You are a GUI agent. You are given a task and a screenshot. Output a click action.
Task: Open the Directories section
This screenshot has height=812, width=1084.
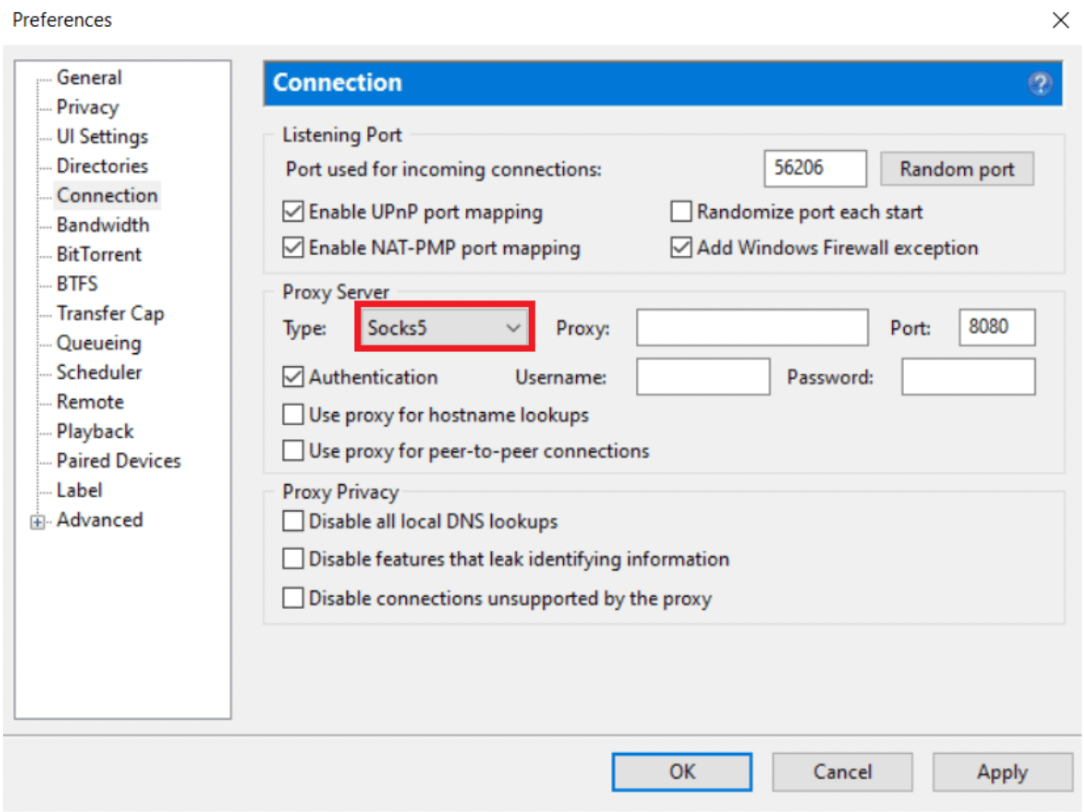point(102,166)
